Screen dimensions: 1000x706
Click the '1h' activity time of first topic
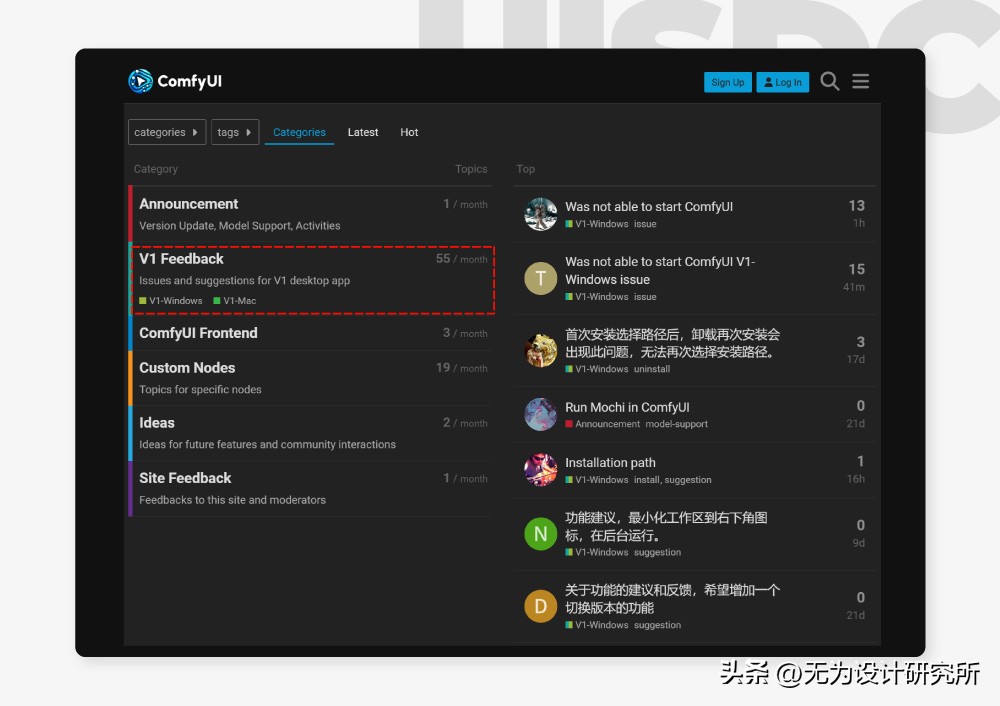coord(858,223)
